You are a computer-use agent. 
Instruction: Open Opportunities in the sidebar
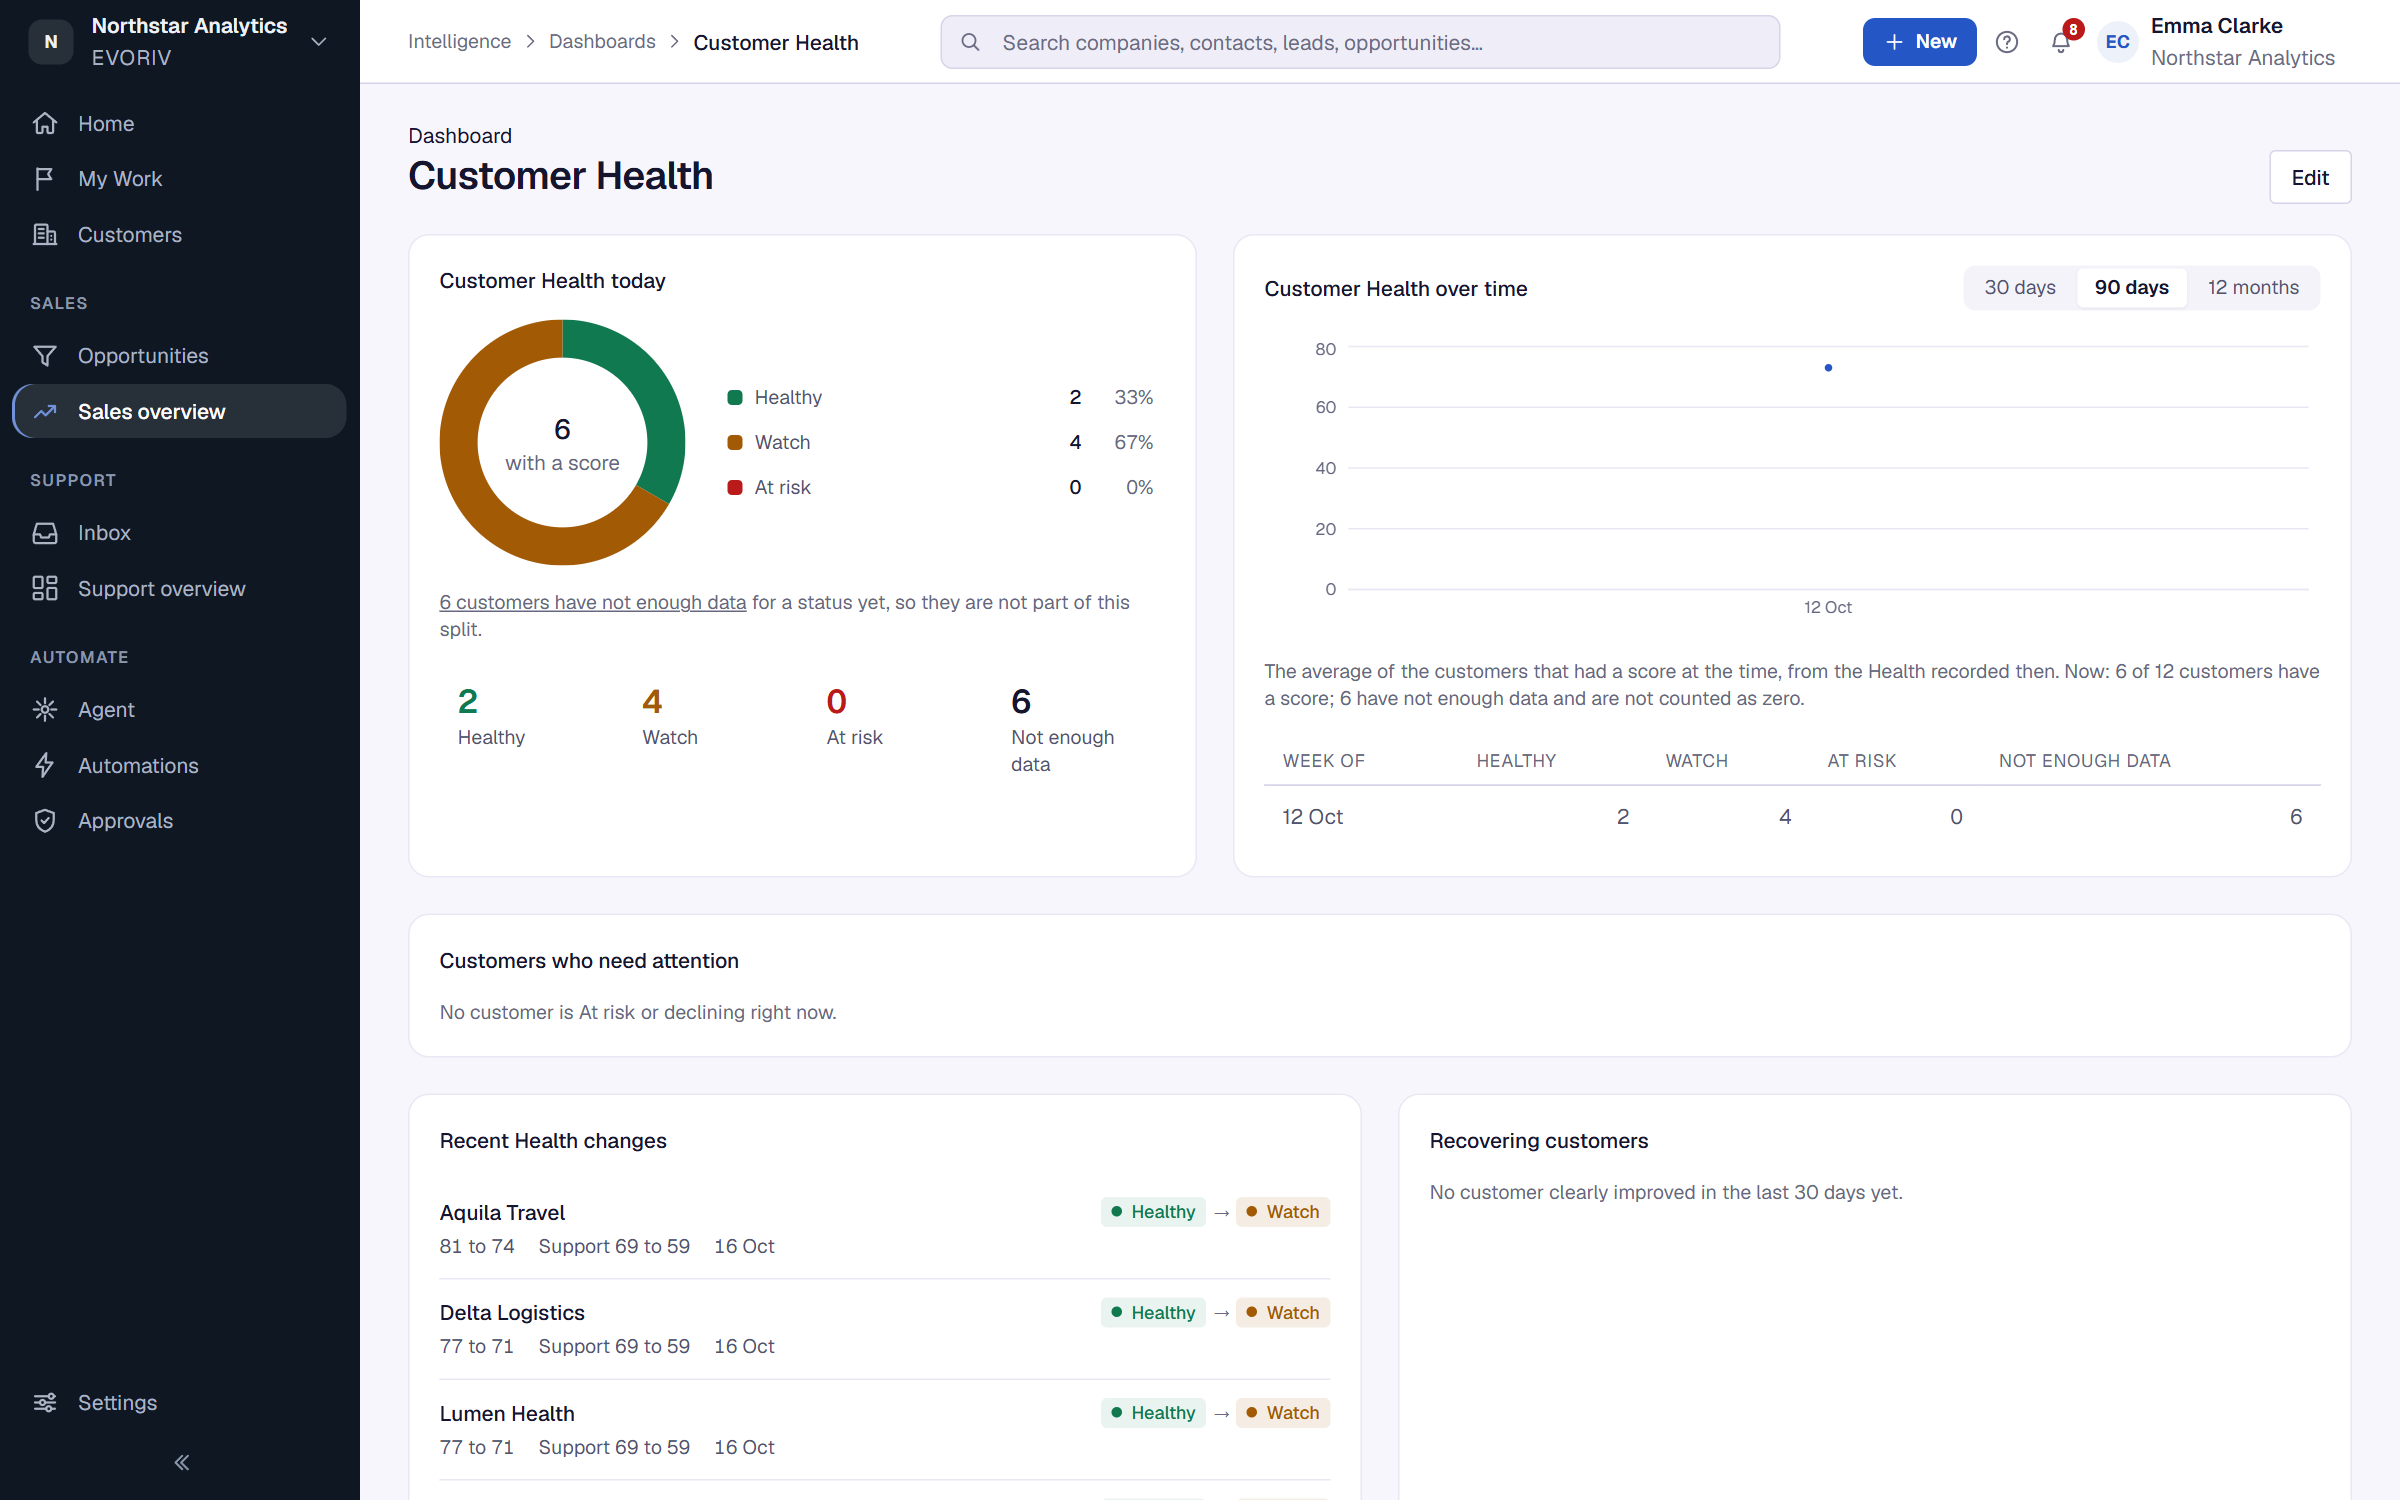180,355
